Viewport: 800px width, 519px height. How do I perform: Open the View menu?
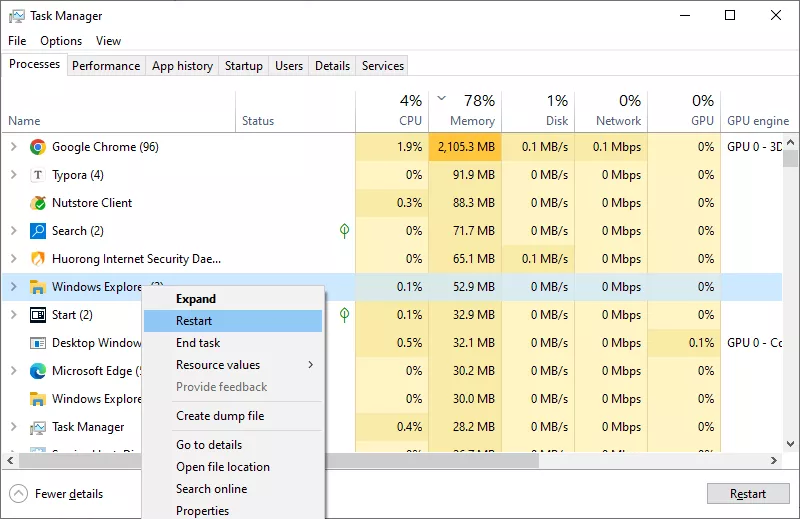(x=108, y=41)
